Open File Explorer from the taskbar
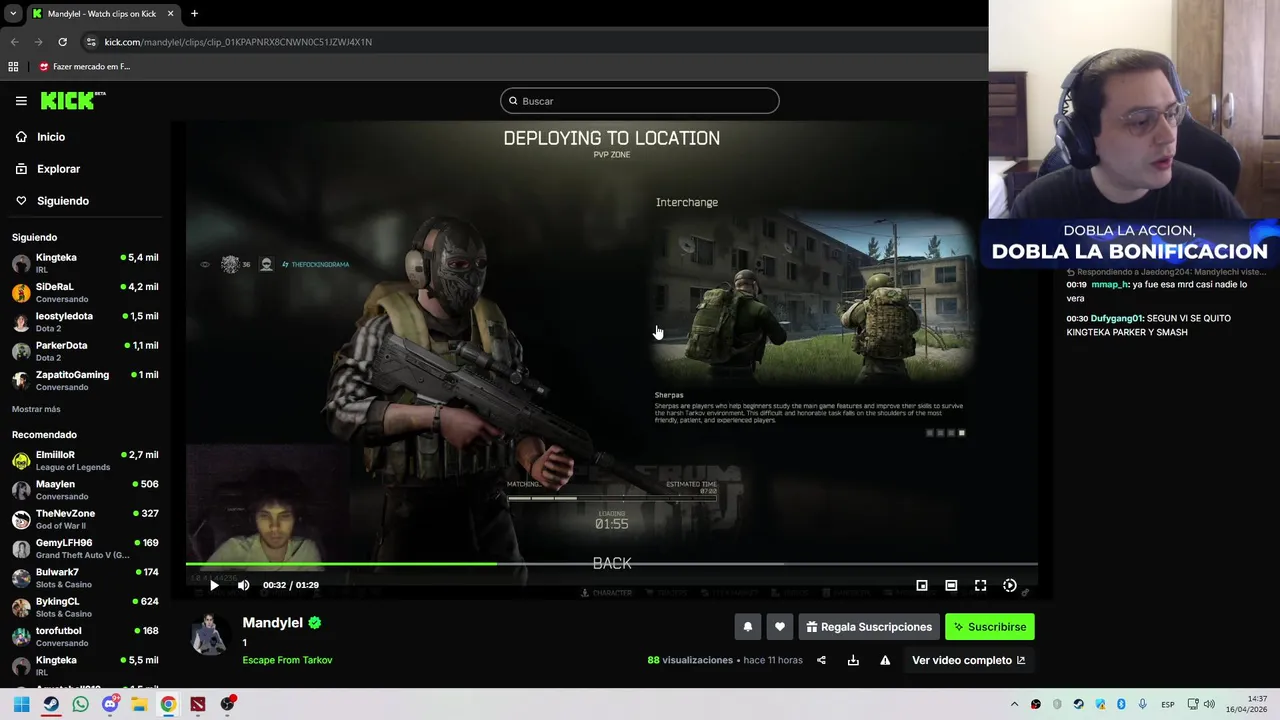The height and width of the screenshot is (720, 1280). click(x=139, y=704)
